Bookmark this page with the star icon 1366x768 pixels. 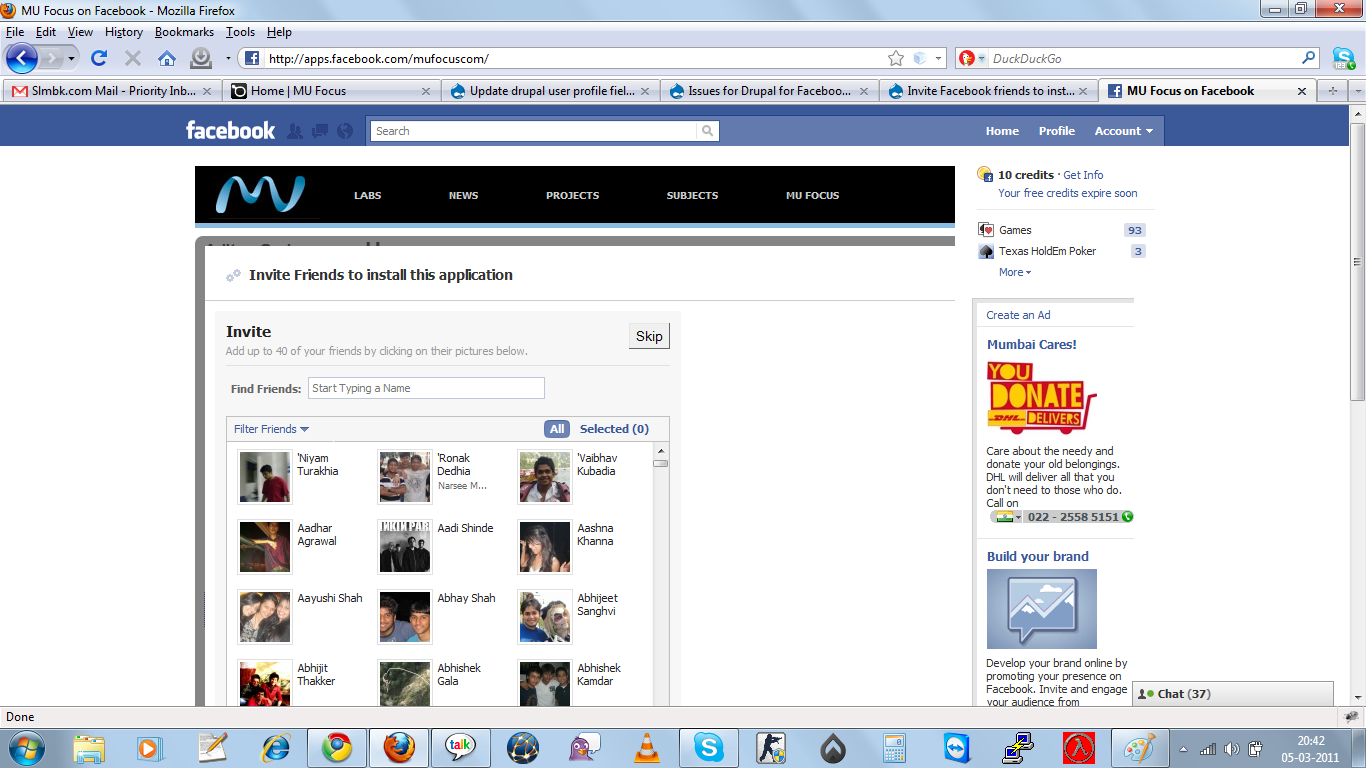click(x=896, y=58)
